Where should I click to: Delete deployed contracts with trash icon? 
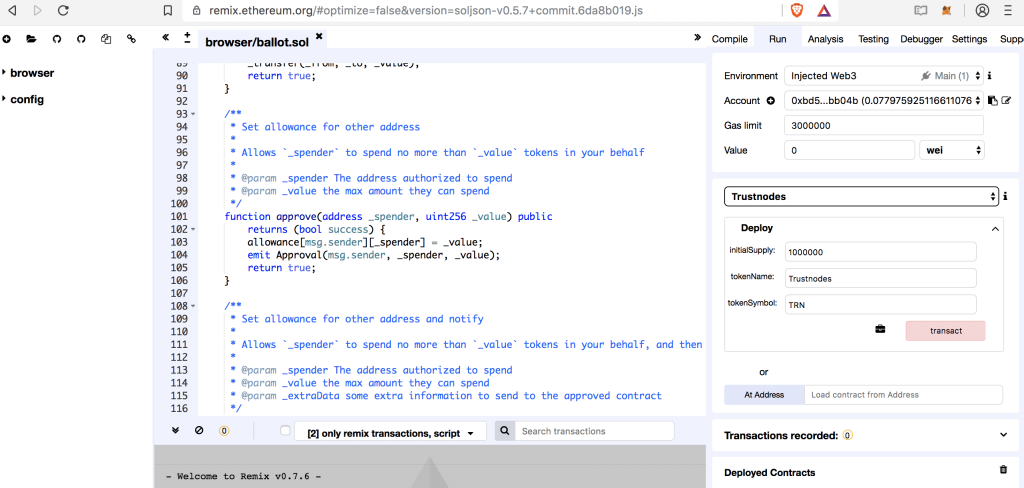click(1003, 470)
